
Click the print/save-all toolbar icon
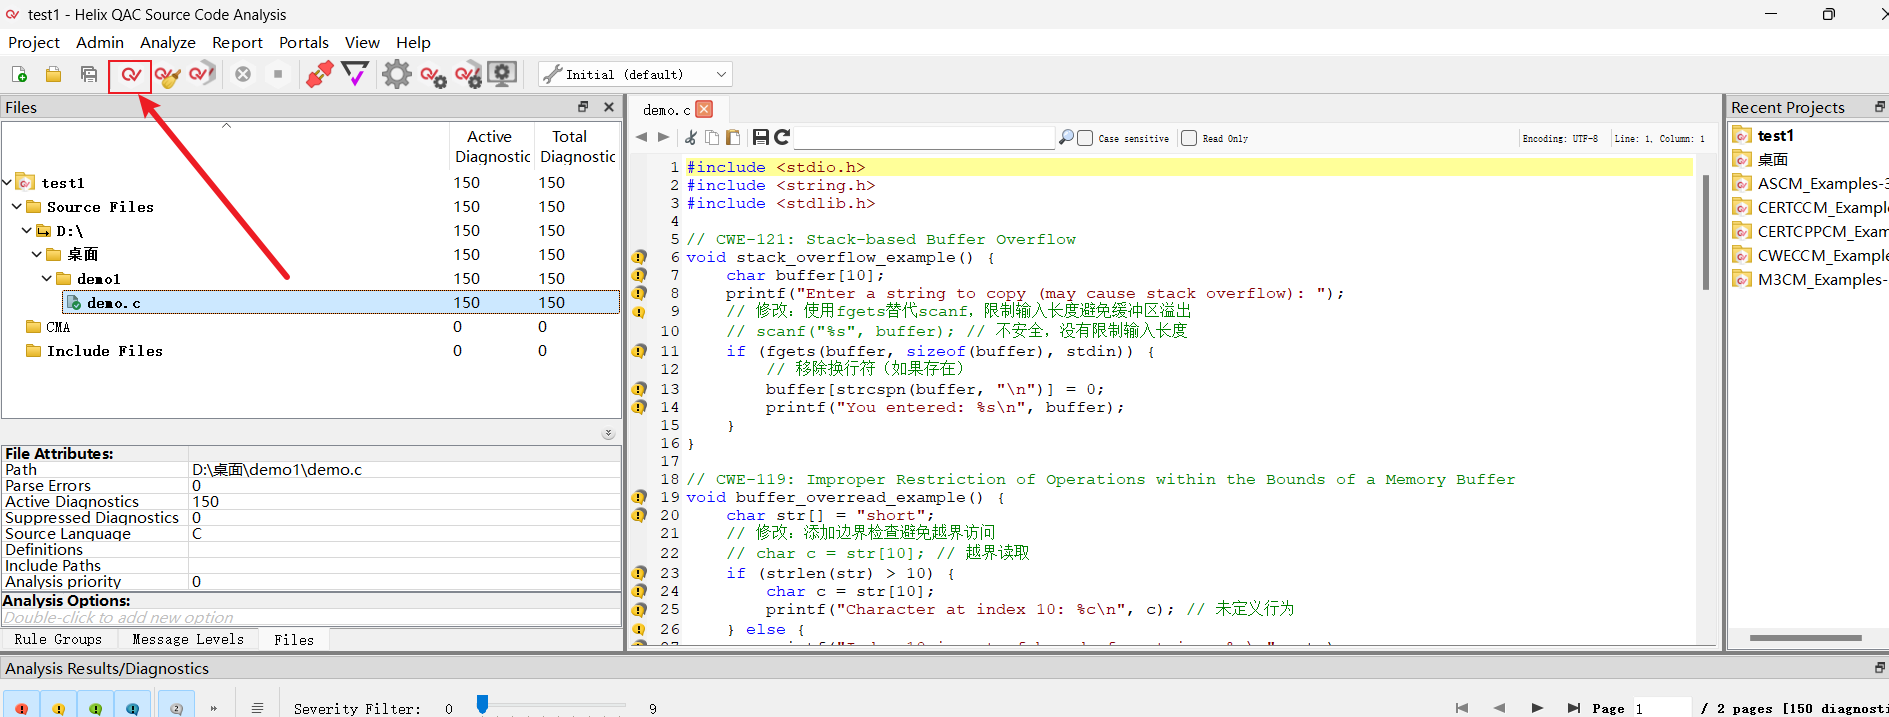[89, 75]
